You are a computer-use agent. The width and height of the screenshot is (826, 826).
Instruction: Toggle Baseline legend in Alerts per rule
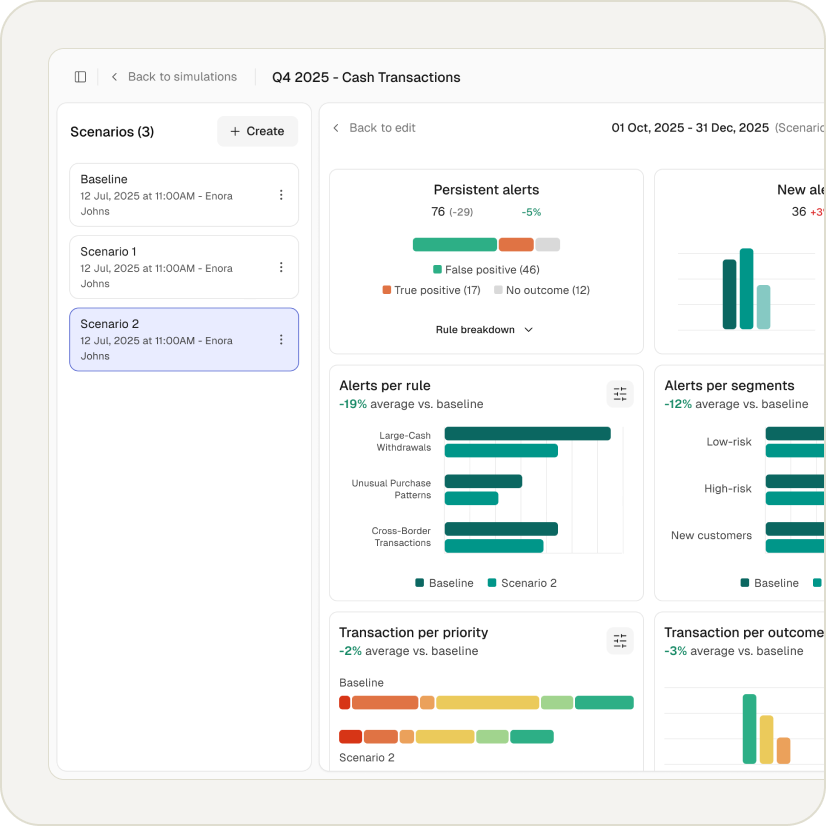445,583
